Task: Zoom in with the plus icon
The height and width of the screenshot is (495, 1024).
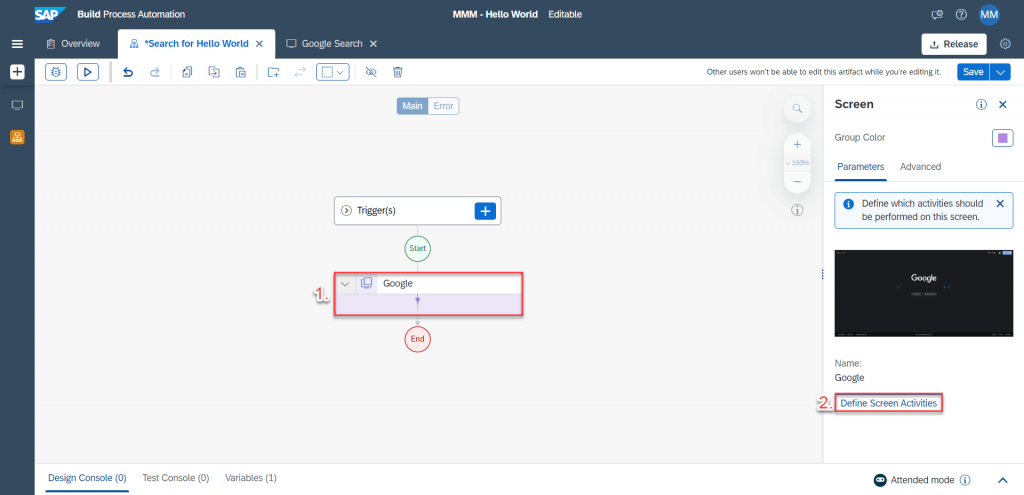Action: (797, 145)
